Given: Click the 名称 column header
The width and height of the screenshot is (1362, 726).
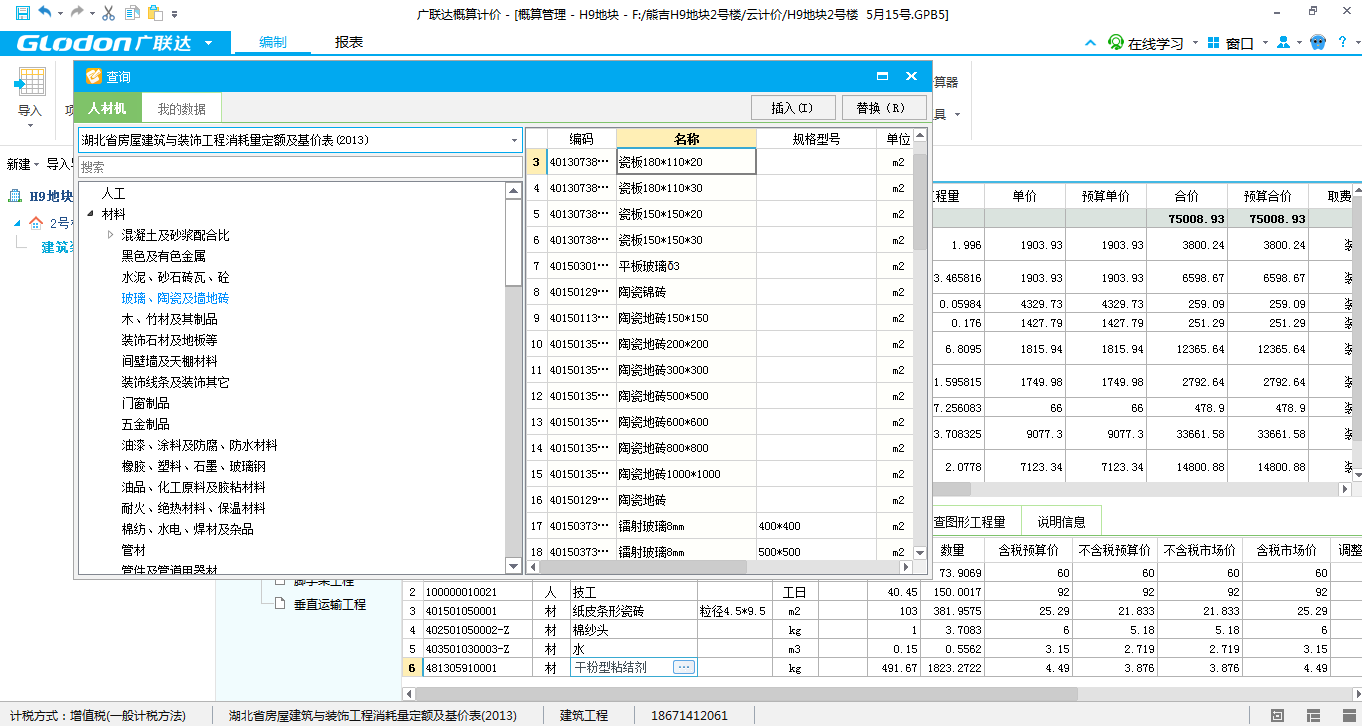Looking at the screenshot, I should 686,139.
